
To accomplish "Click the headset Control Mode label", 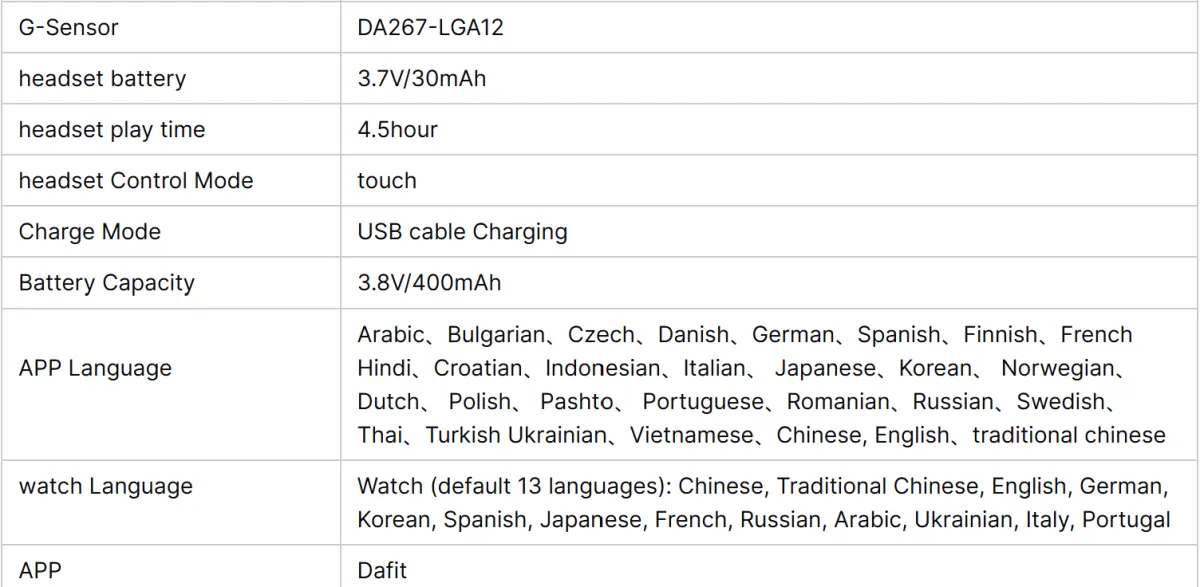I will [x=136, y=181].
